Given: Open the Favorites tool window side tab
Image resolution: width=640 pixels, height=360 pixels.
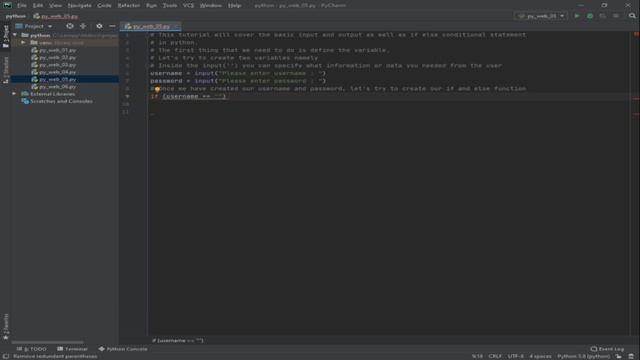Looking at the screenshot, I should click(6, 327).
